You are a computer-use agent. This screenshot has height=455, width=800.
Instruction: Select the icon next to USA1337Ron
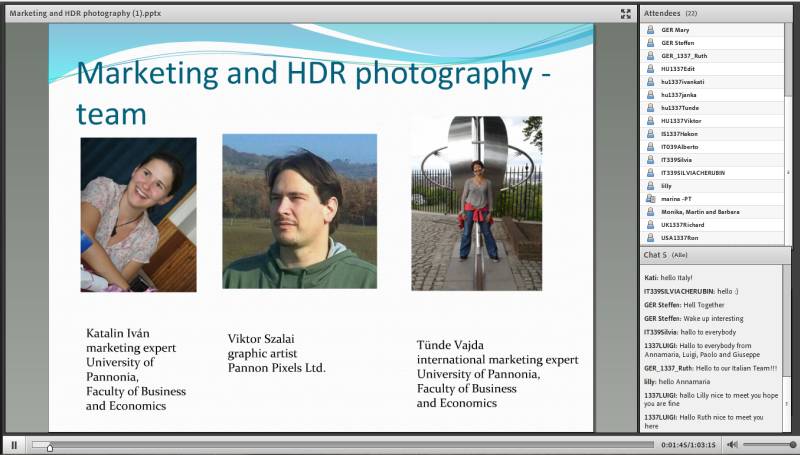point(650,238)
